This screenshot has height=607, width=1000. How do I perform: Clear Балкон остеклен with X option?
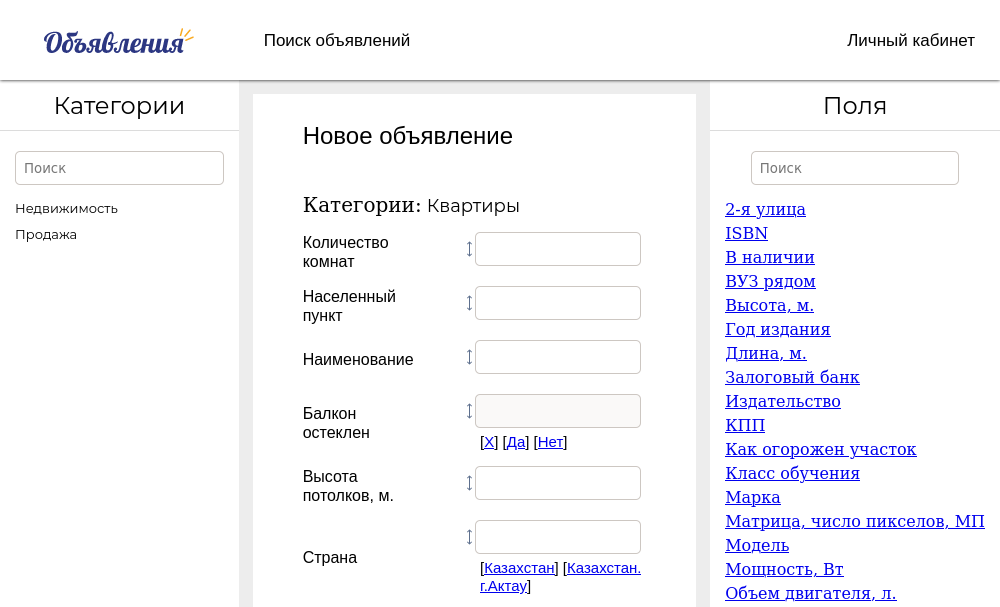[x=489, y=442]
